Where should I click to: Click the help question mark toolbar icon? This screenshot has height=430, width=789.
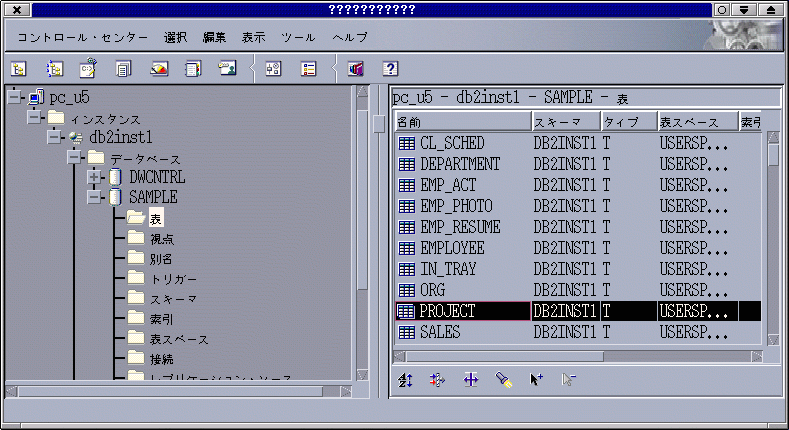[x=390, y=69]
